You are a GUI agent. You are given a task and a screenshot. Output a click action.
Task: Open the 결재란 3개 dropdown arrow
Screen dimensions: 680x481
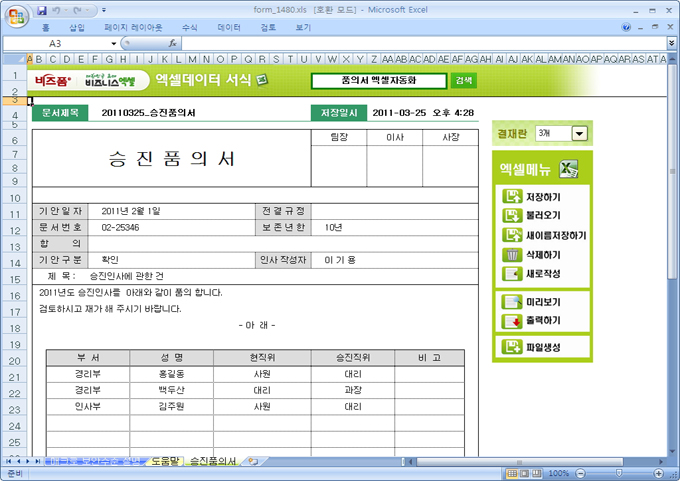click(x=580, y=134)
